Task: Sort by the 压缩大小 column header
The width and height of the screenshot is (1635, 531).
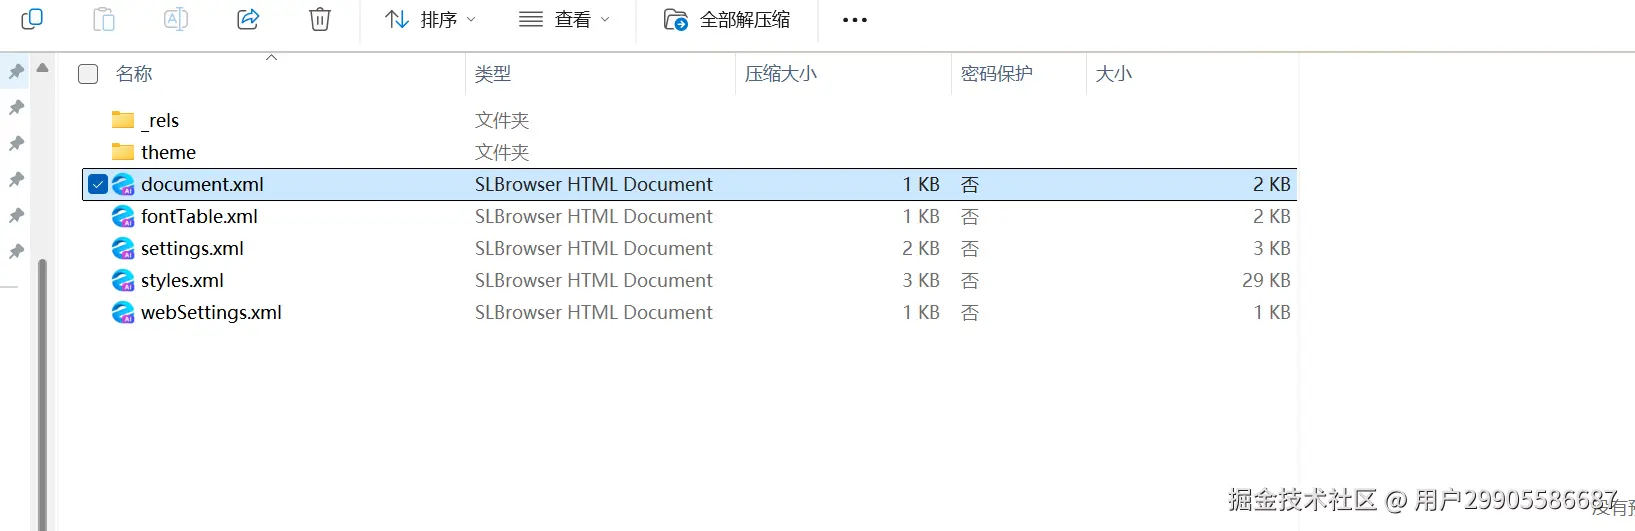Action: pyautogui.click(x=781, y=74)
